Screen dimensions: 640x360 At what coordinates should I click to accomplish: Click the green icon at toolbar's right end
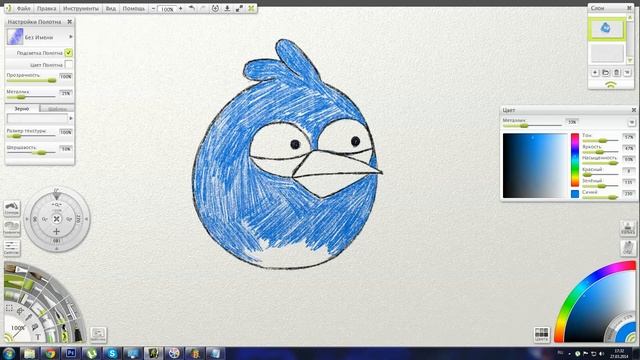pyautogui.click(x=251, y=9)
